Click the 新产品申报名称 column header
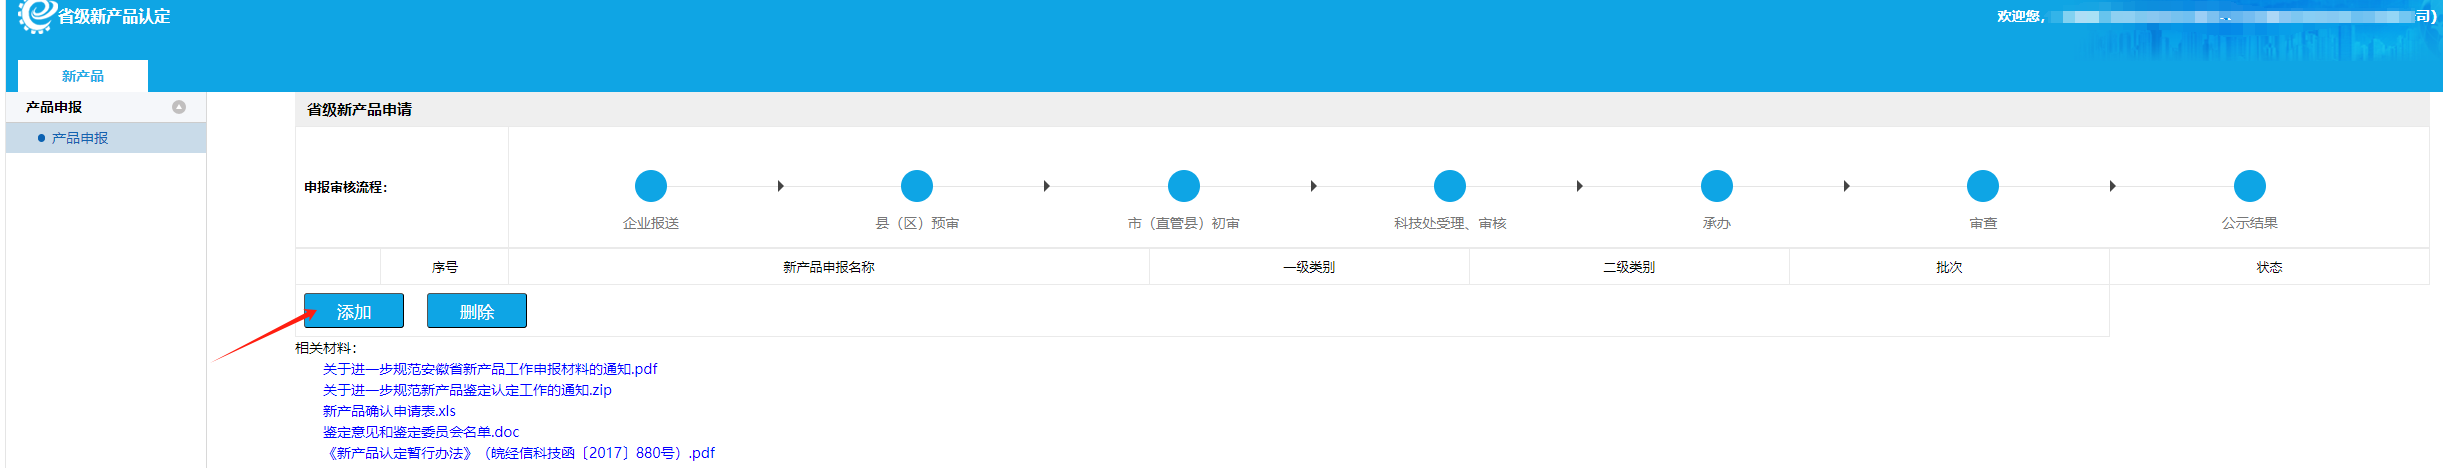The height and width of the screenshot is (468, 2443). (x=828, y=267)
